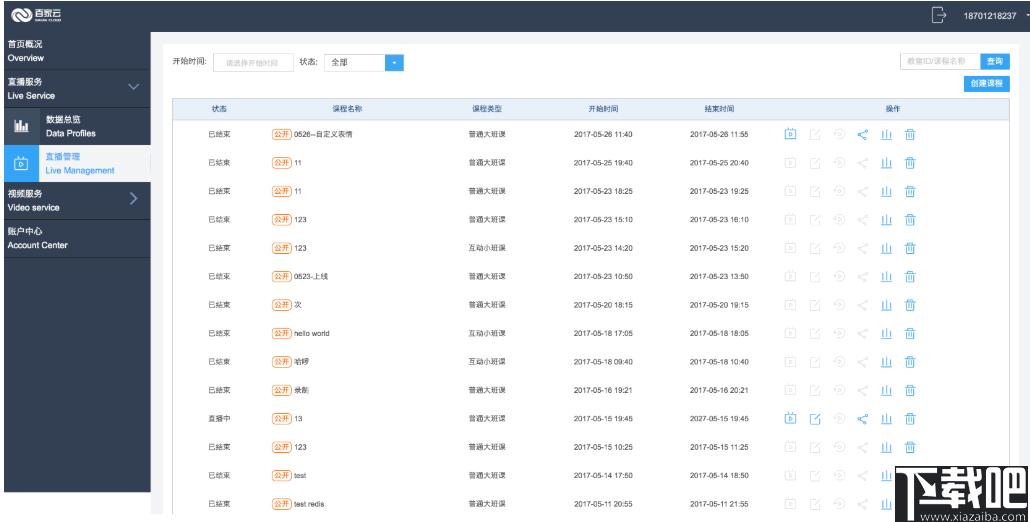1030x522 pixels.
Task: Click course name test redis
Action: [309, 504]
